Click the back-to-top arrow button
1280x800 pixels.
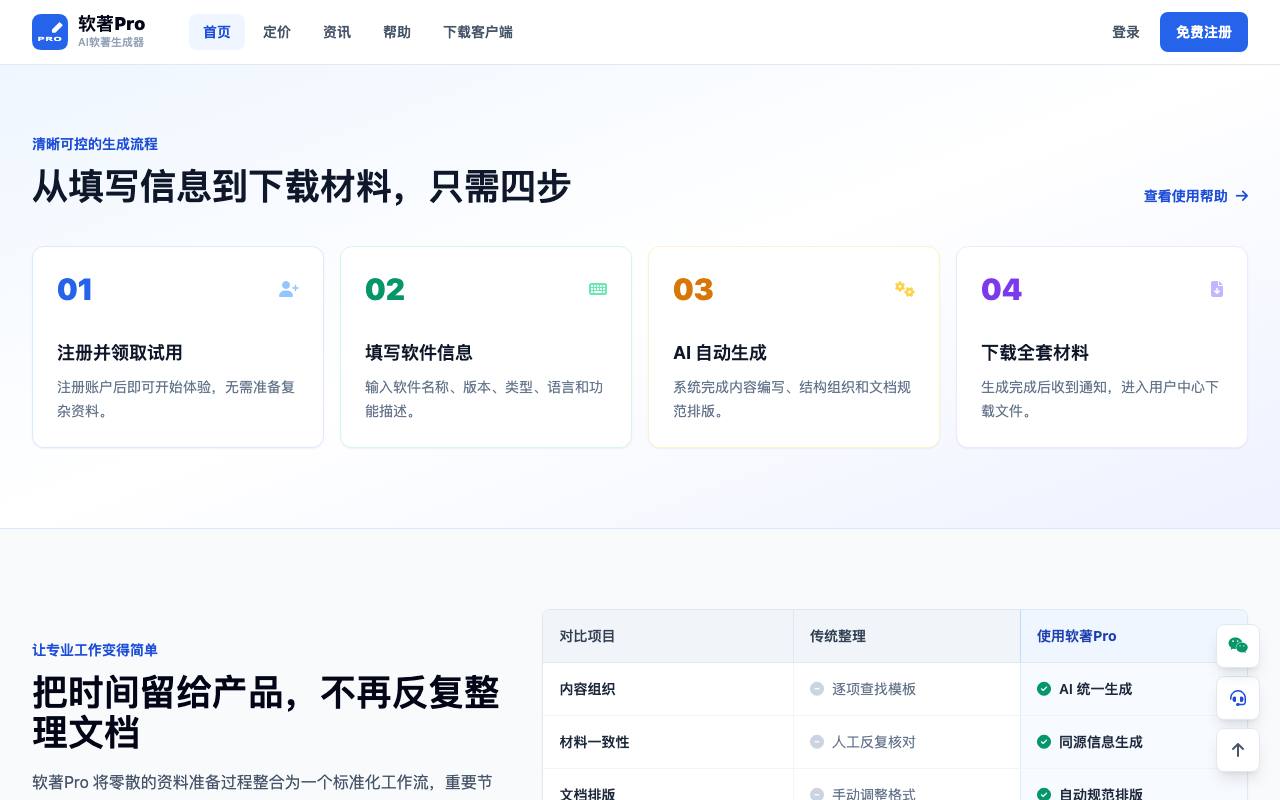pyautogui.click(x=1238, y=750)
